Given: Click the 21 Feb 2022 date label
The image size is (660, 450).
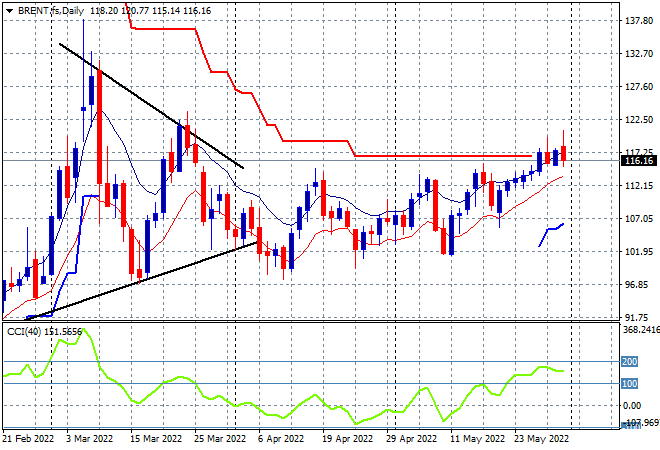Looking at the screenshot, I should [x=29, y=439].
